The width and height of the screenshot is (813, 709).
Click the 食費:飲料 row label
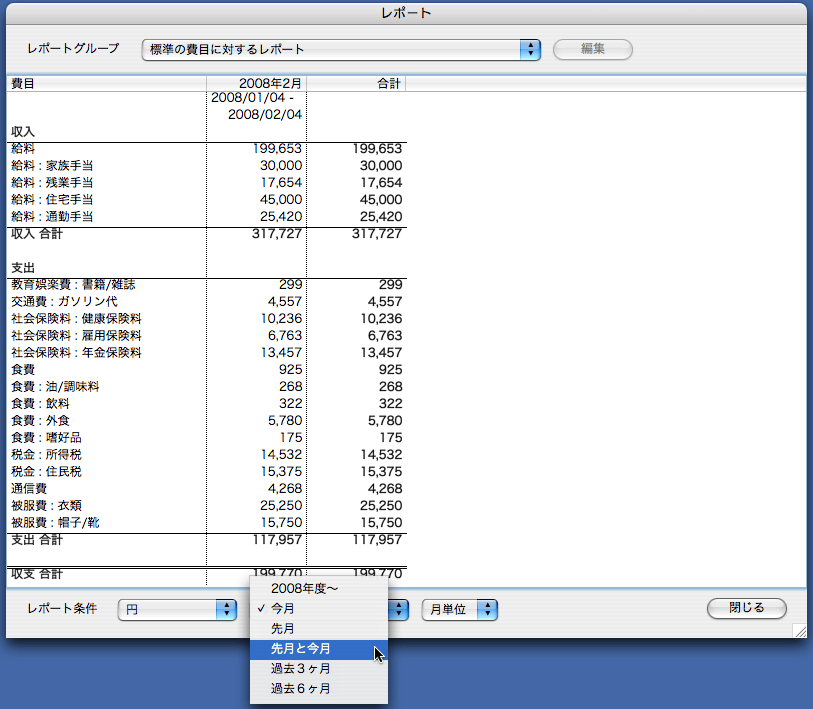40,404
